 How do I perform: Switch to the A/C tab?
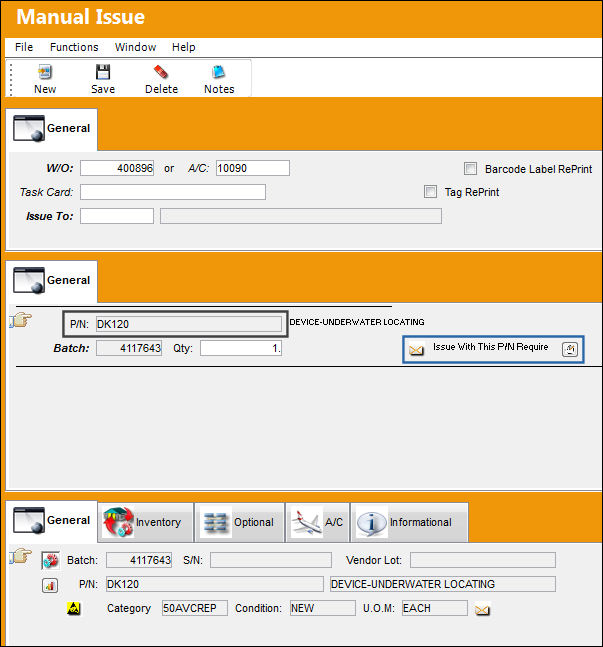click(318, 522)
